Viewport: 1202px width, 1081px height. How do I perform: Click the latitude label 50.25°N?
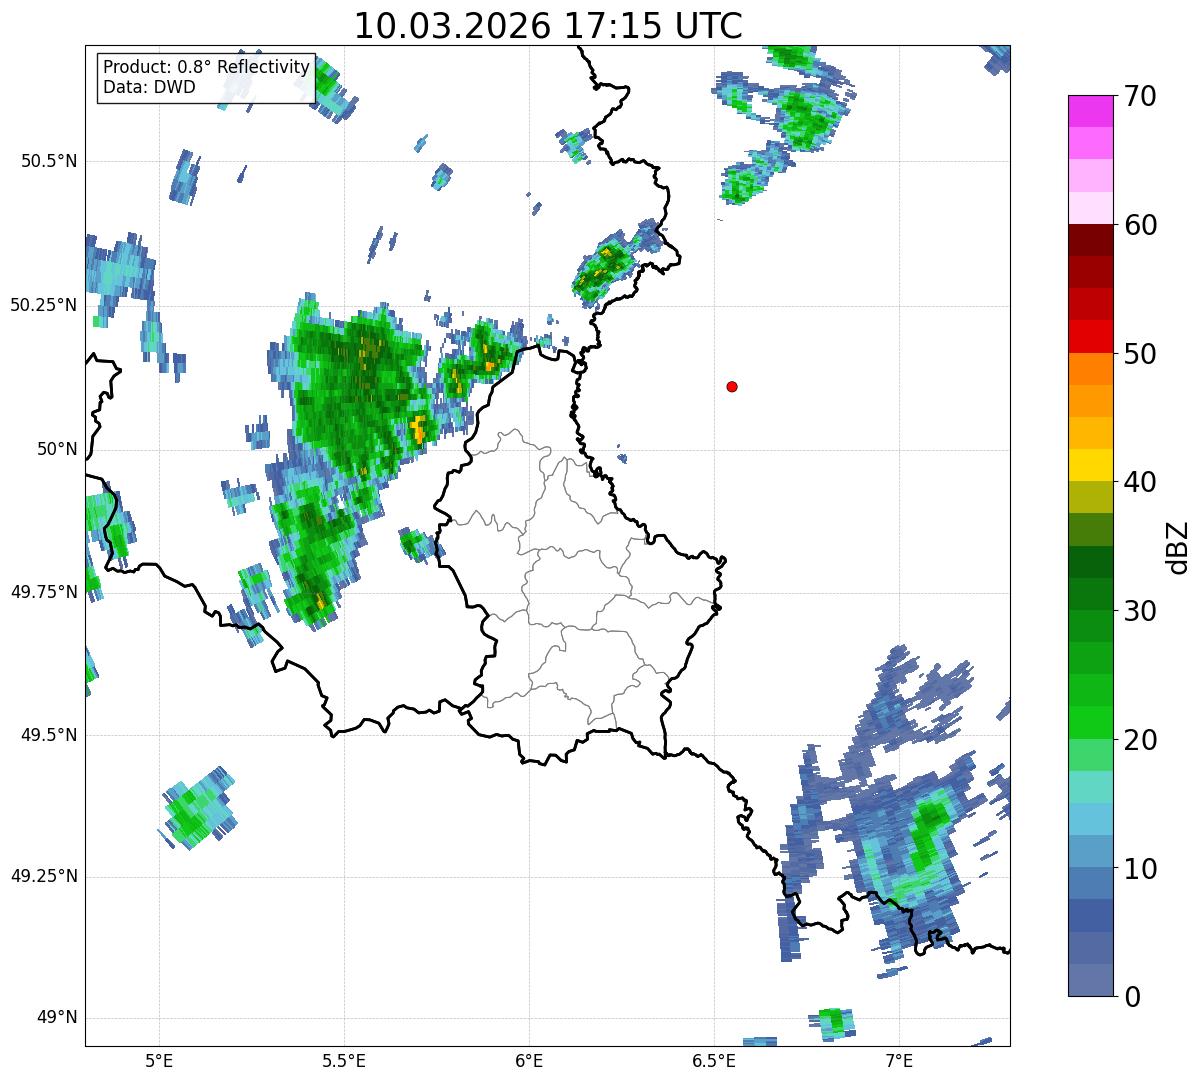(x=43, y=306)
